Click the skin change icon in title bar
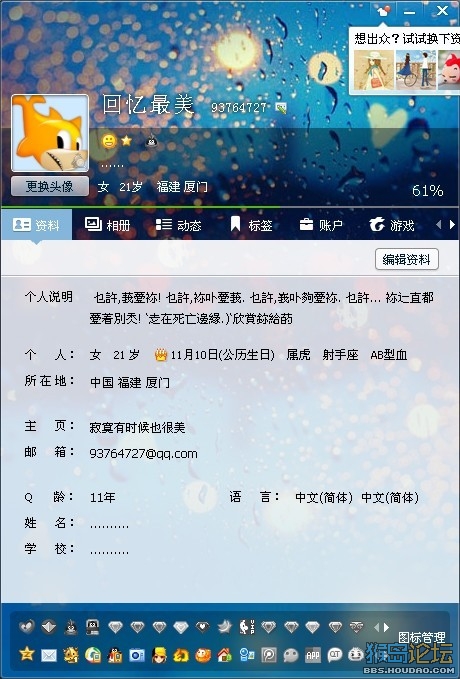 [382, 10]
